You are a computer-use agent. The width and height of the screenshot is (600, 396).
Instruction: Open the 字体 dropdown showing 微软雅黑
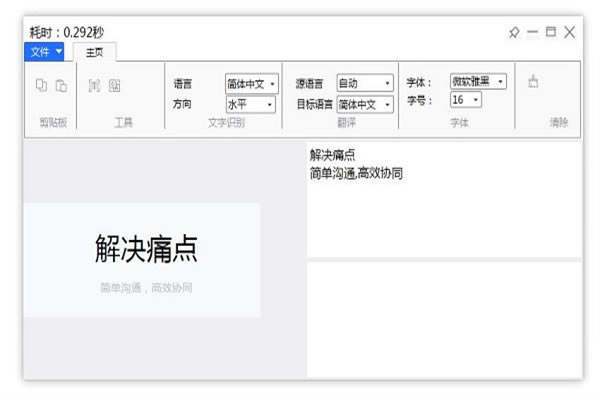click(478, 81)
